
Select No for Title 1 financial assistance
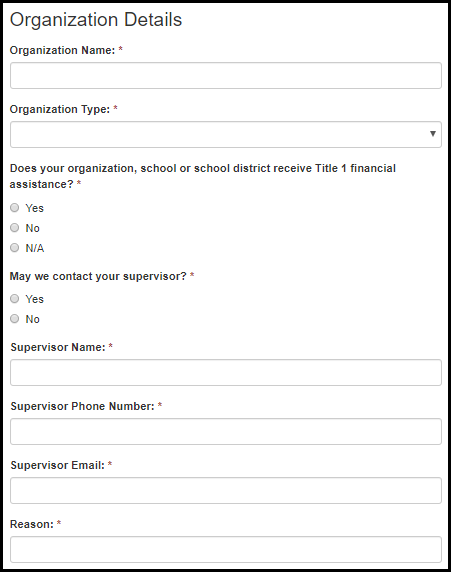(15, 228)
